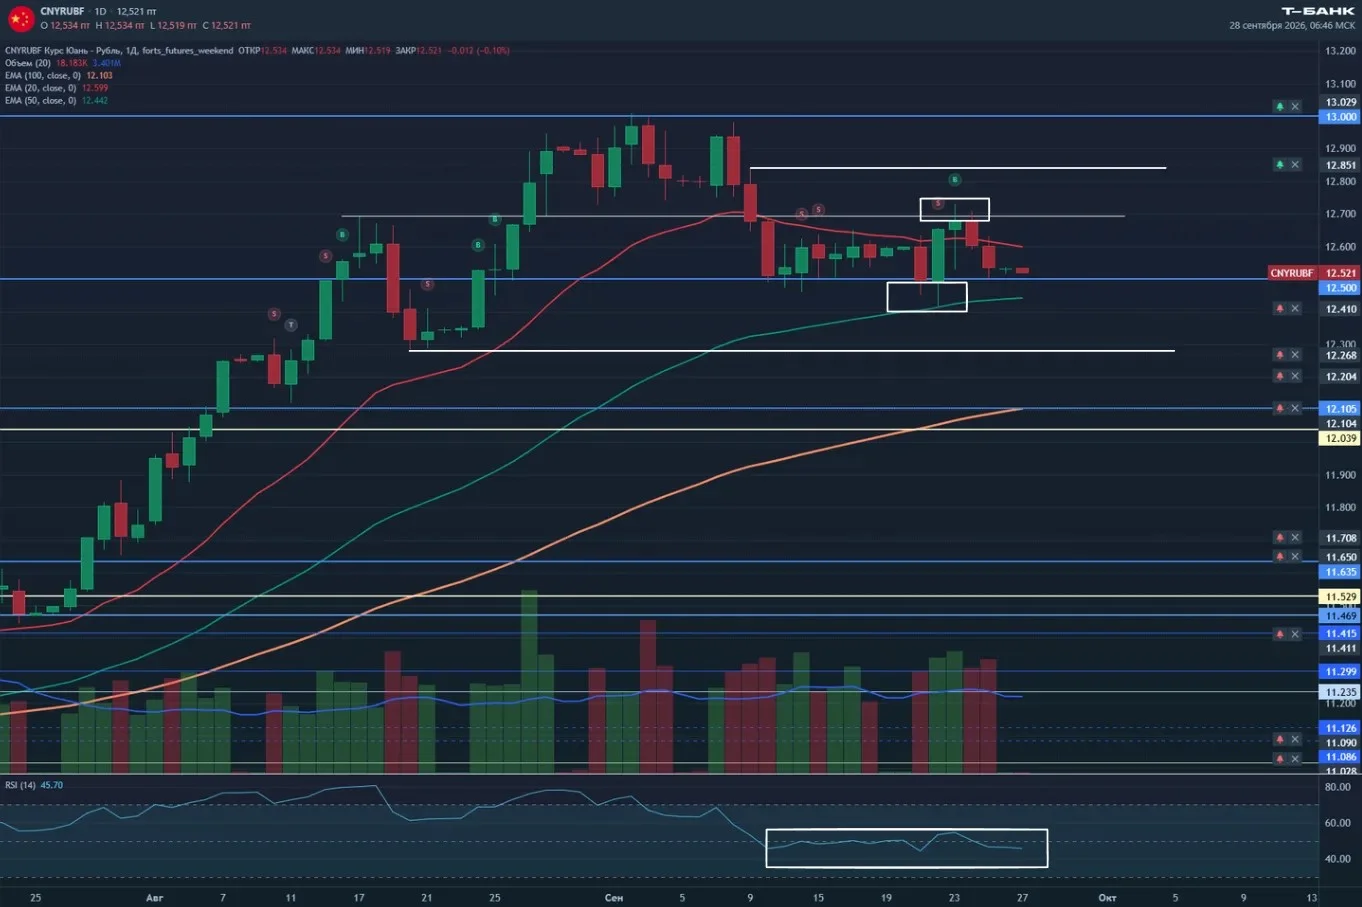This screenshot has width=1362, height=907.
Task: Open the bell alert in the 12.105 row
Action: click(x=1280, y=408)
